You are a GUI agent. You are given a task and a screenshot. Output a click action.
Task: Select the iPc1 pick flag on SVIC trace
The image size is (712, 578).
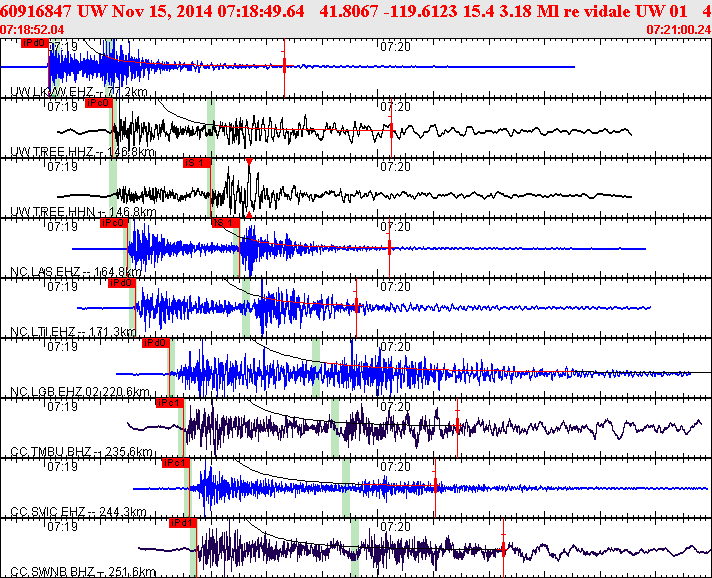(x=176, y=463)
